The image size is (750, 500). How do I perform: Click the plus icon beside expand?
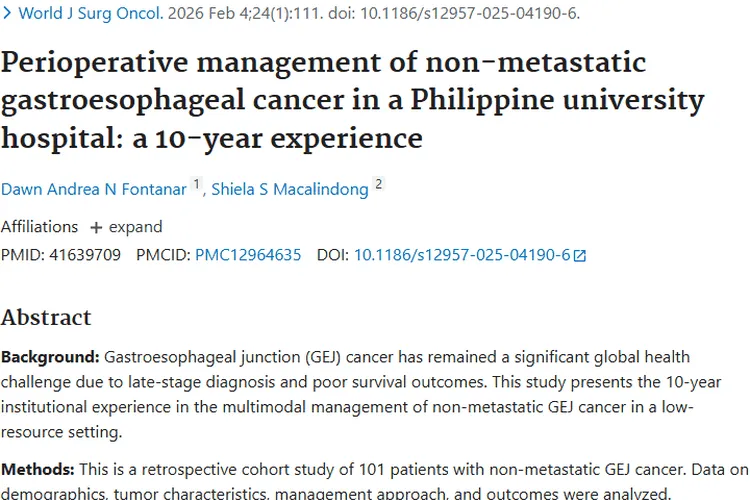(x=96, y=227)
